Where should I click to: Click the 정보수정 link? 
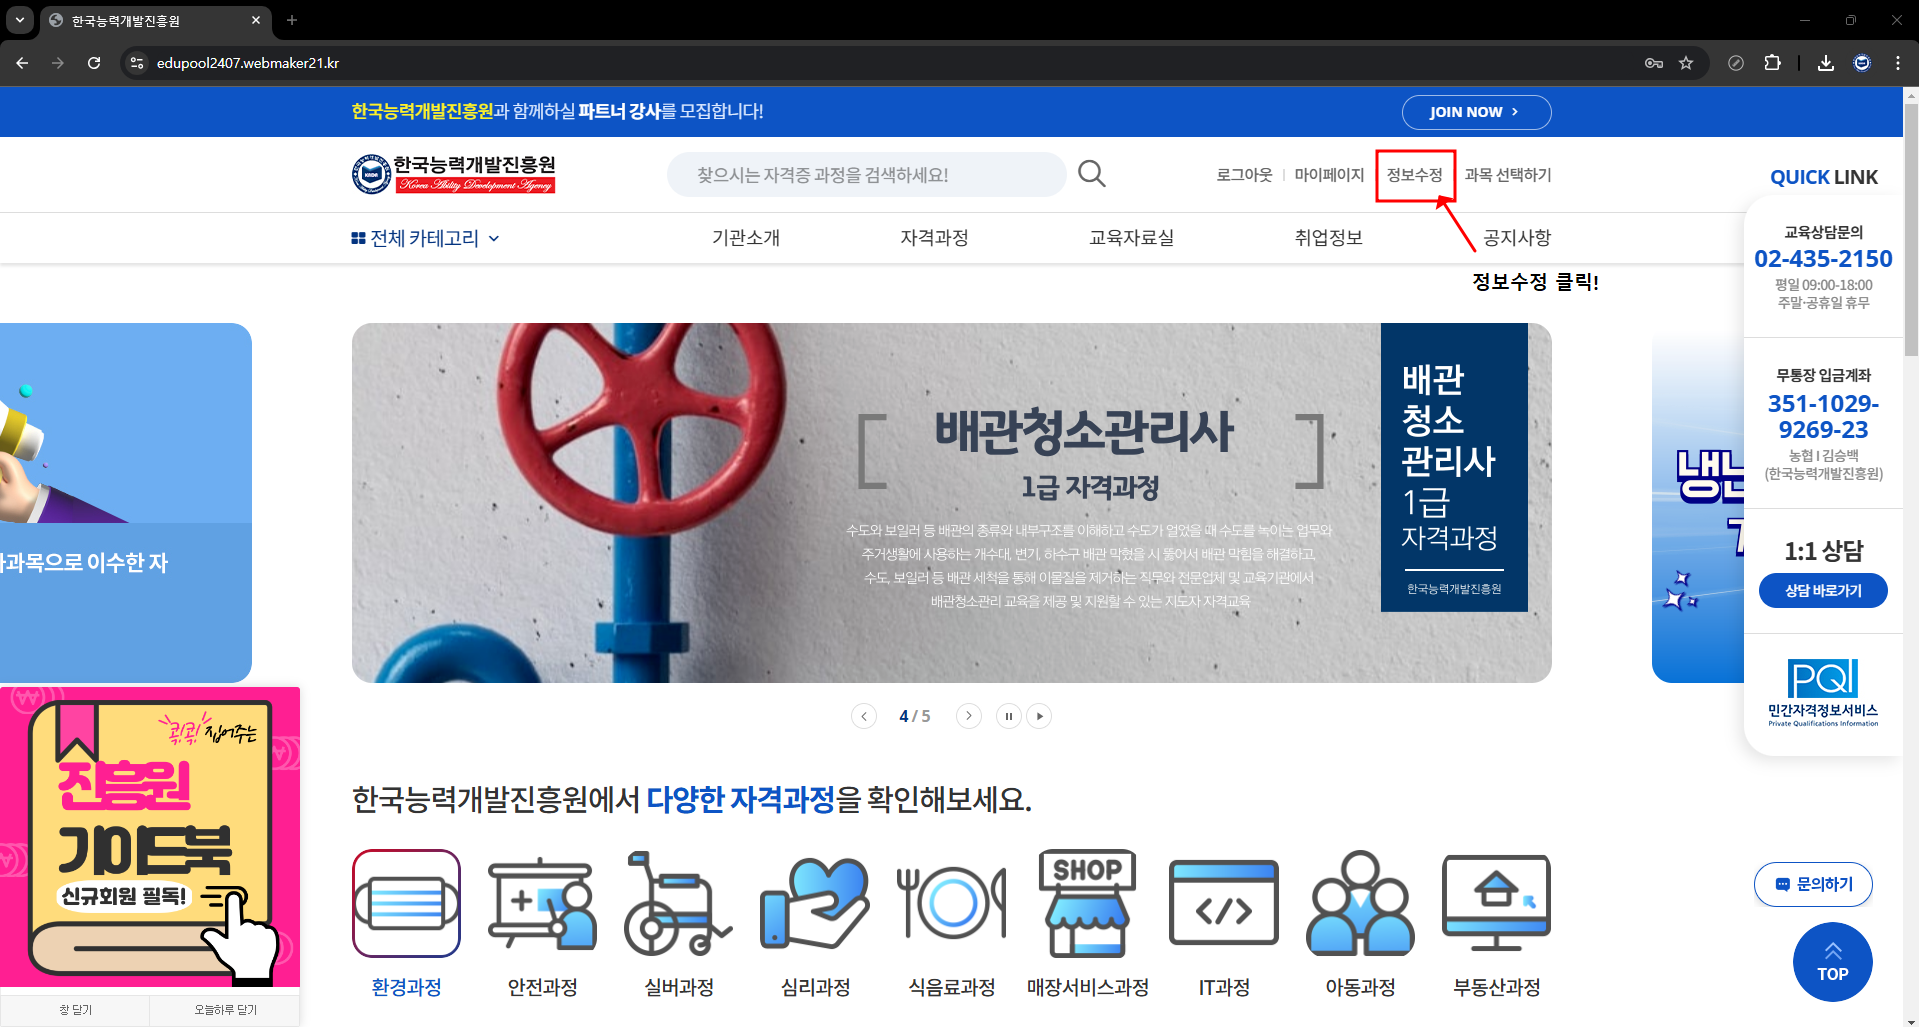(x=1414, y=175)
